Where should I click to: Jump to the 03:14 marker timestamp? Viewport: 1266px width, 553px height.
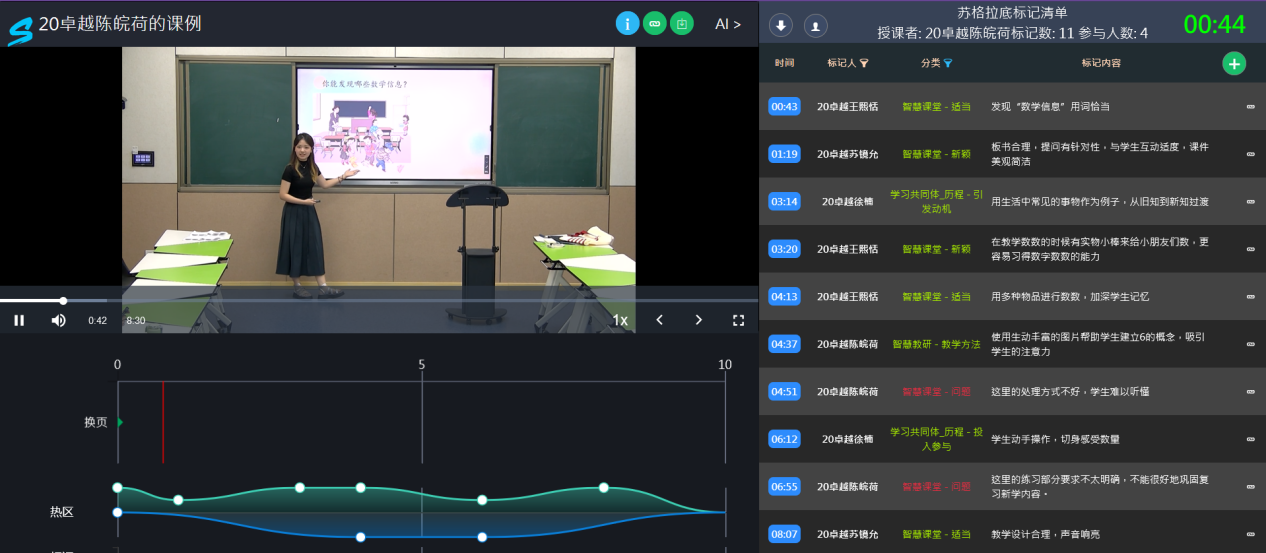784,201
